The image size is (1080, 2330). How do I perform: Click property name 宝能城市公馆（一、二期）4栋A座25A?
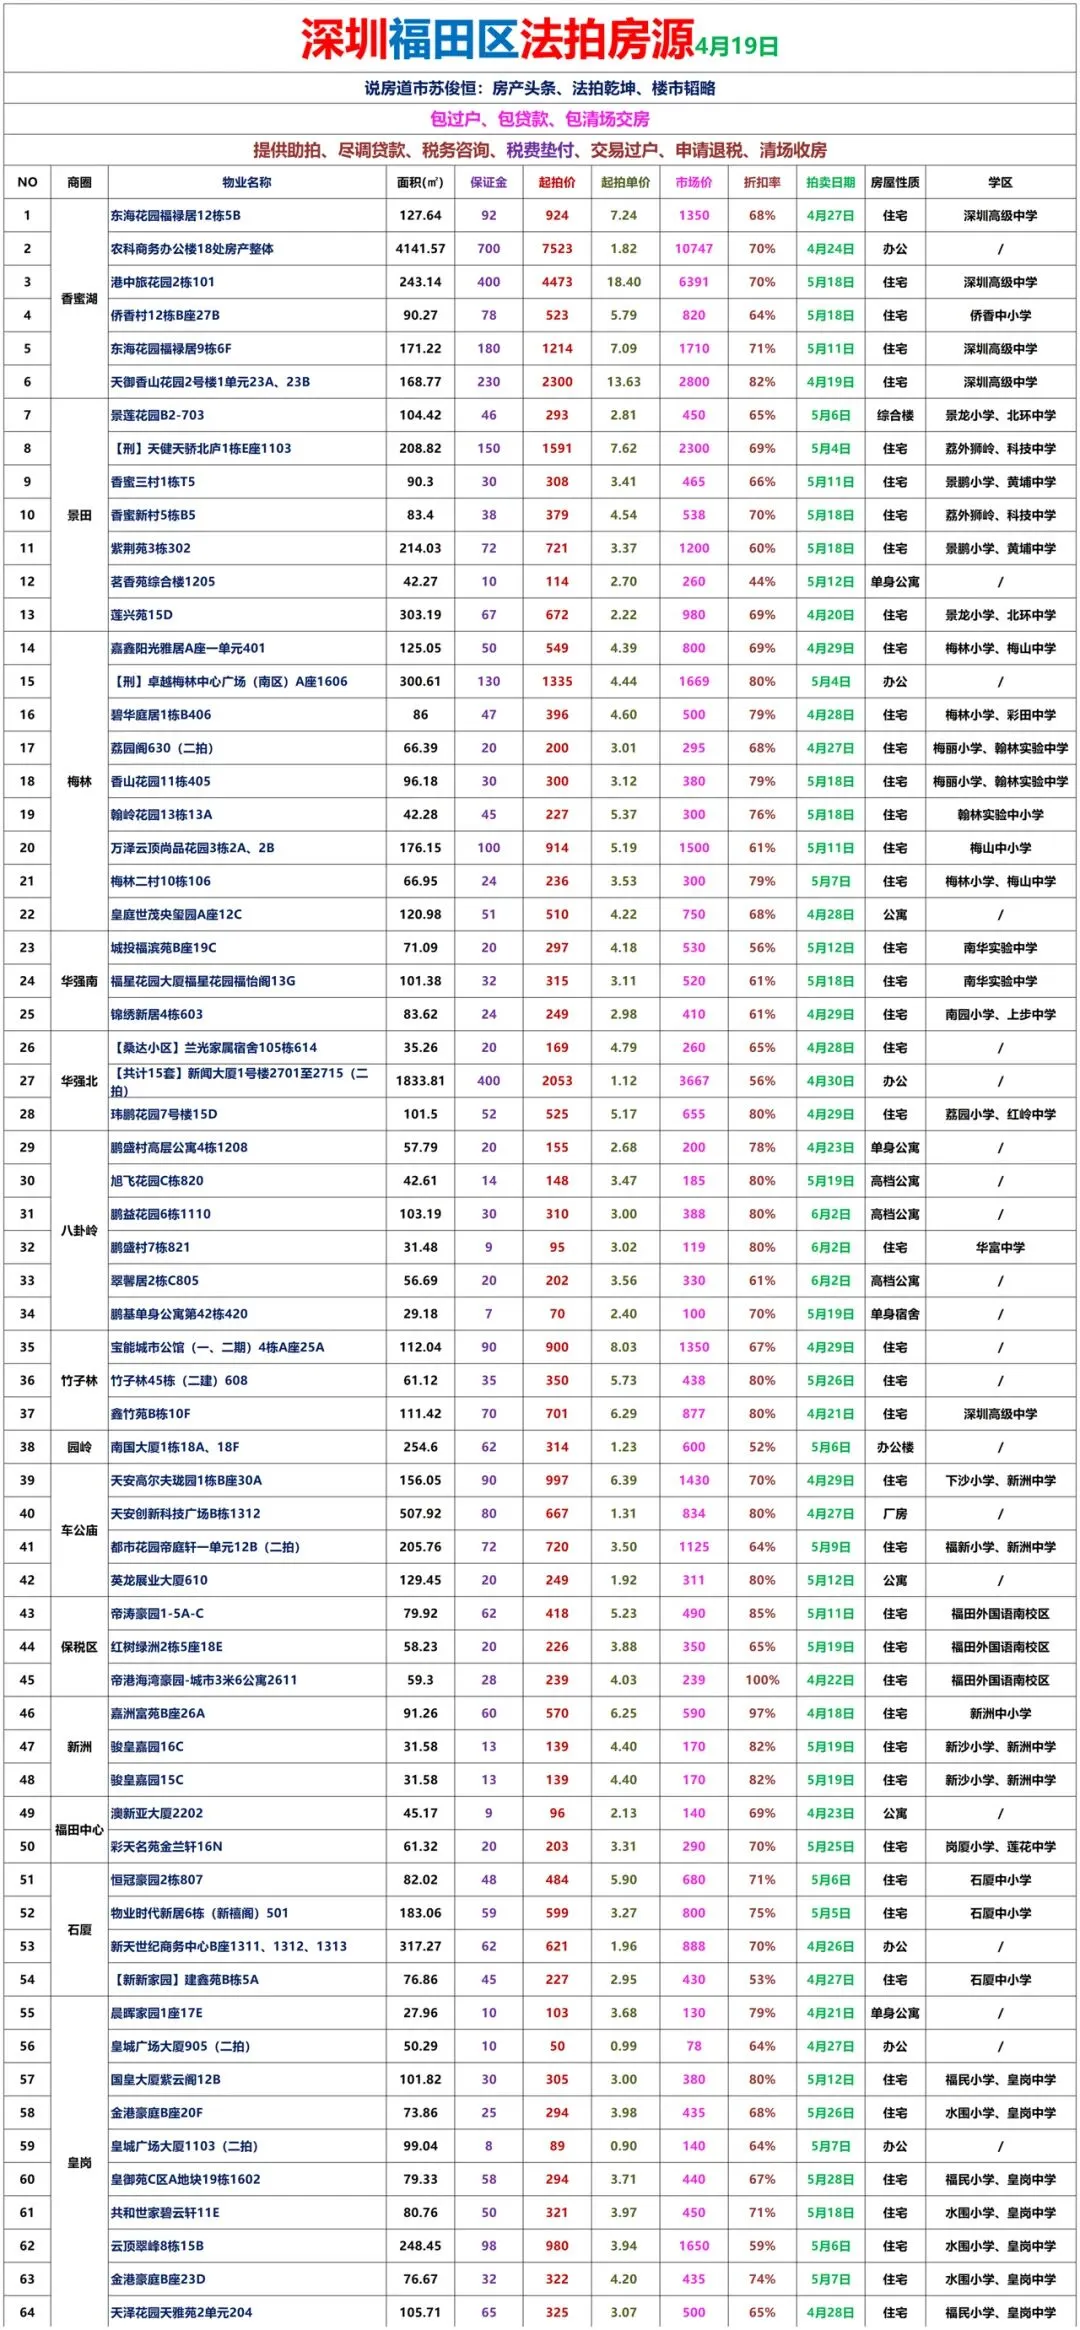(217, 1347)
